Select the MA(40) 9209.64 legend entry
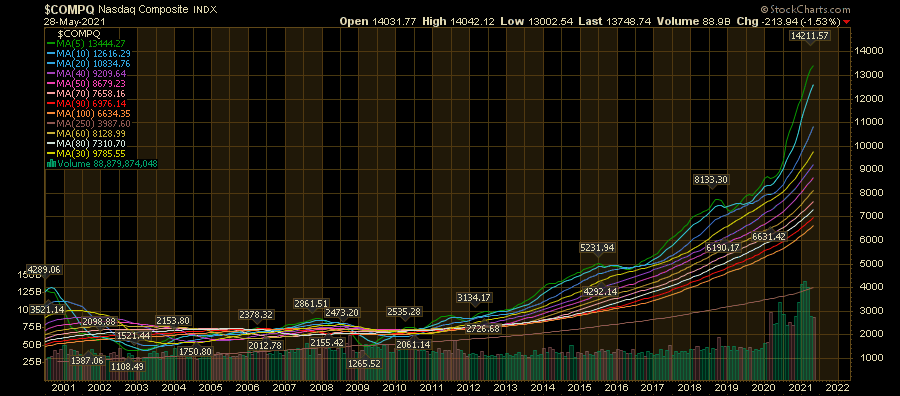The image size is (900, 396). 86,73
